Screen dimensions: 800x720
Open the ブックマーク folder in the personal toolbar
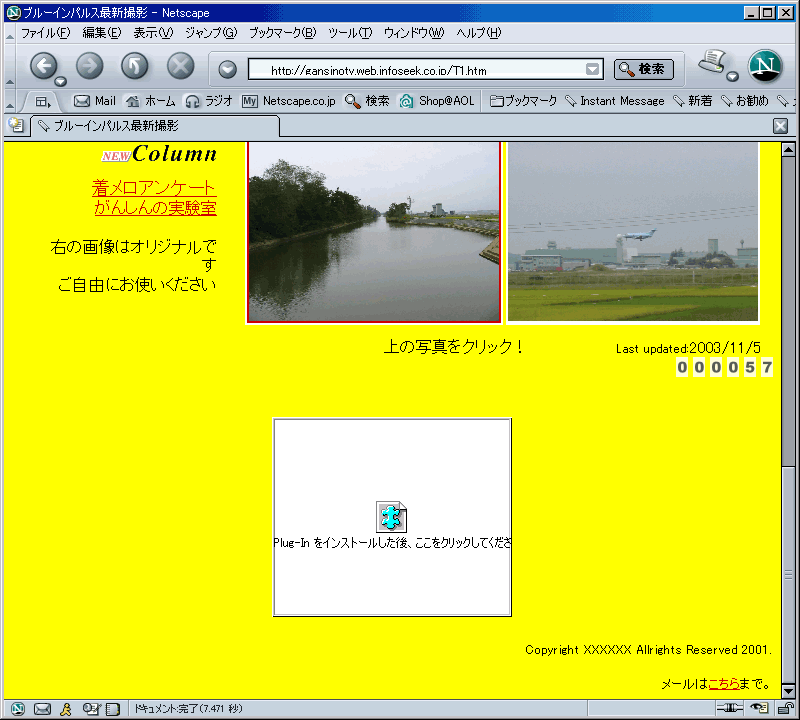pos(523,101)
